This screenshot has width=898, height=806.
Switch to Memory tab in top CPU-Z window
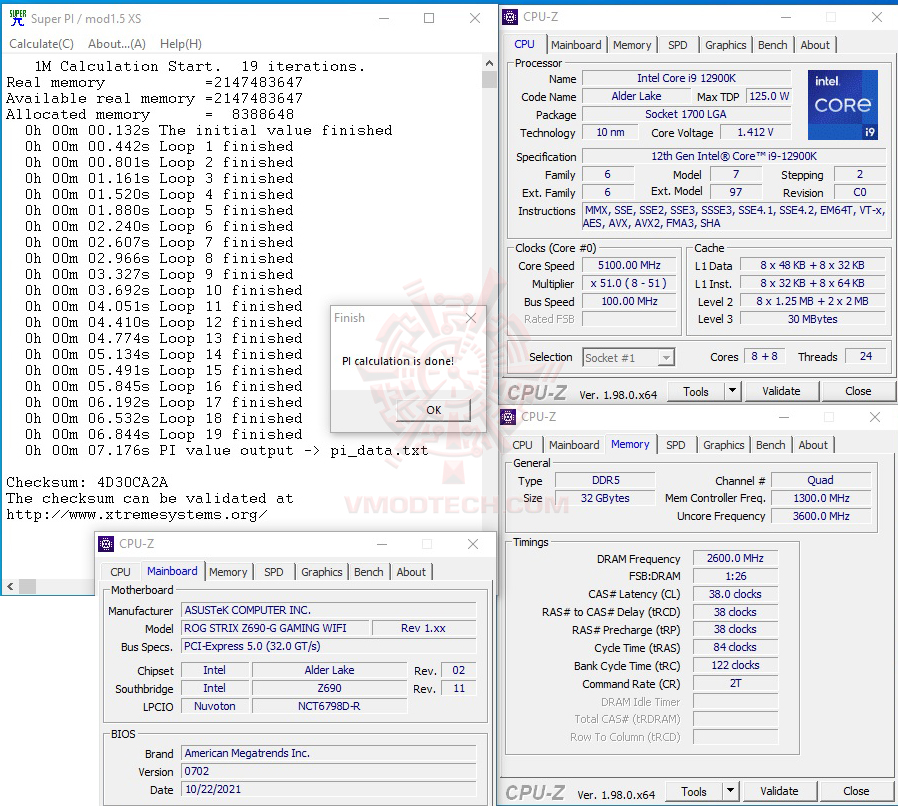pyautogui.click(x=632, y=45)
